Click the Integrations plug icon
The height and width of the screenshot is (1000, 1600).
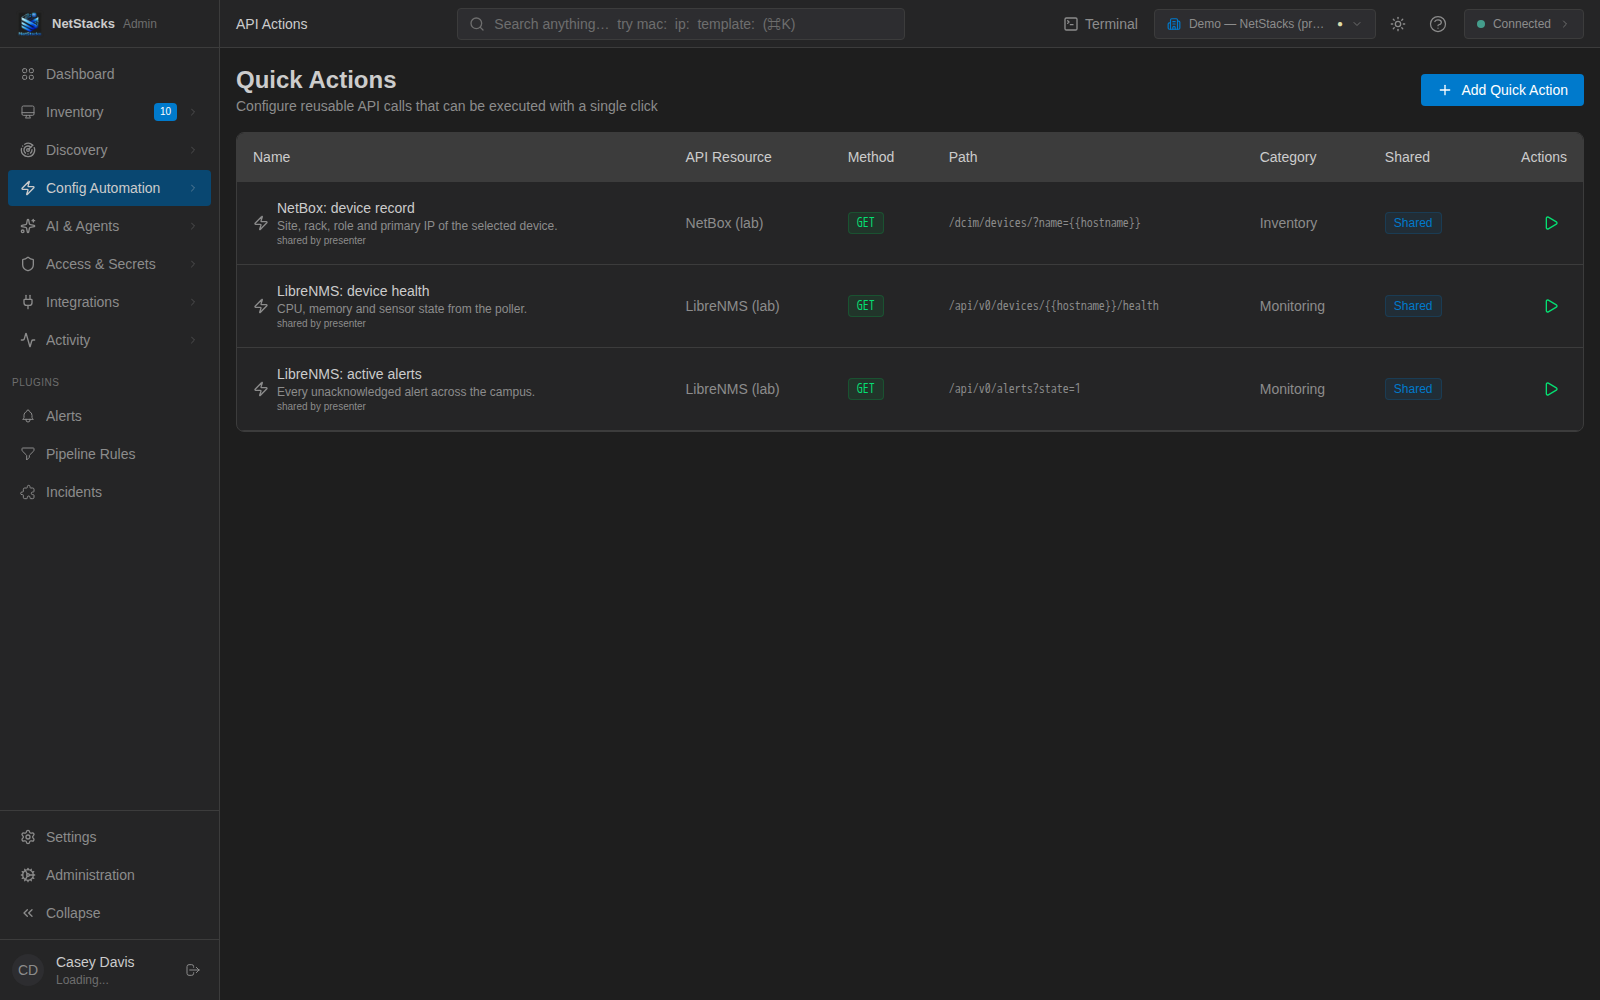(28, 302)
